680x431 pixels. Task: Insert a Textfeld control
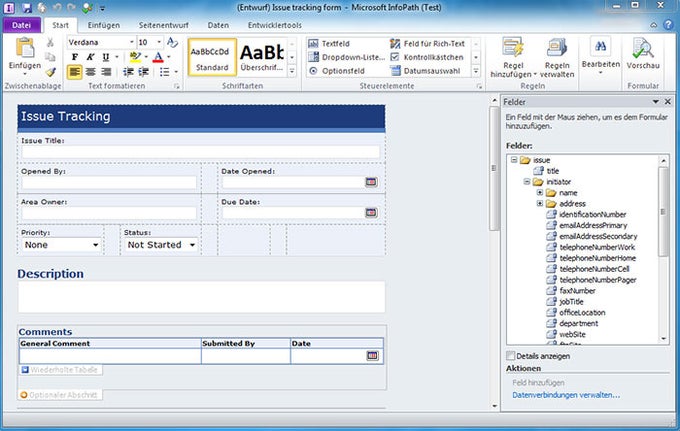(329, 43)
